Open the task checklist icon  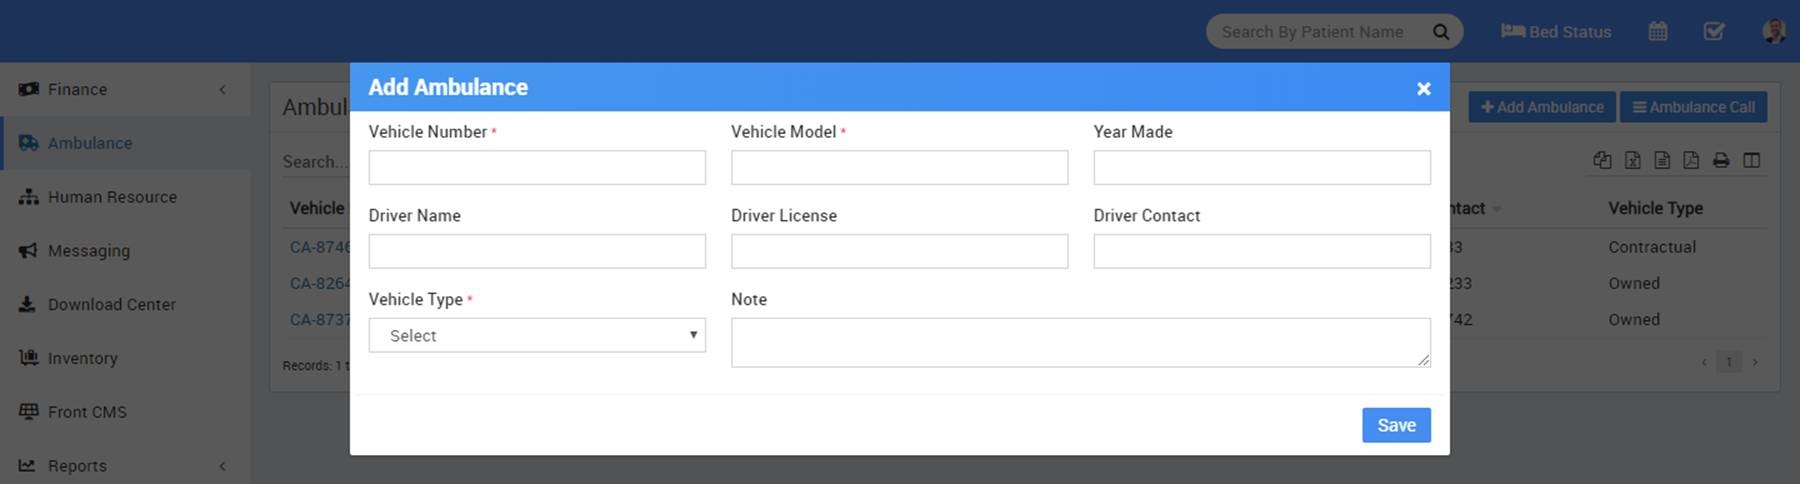(1713, 31)
